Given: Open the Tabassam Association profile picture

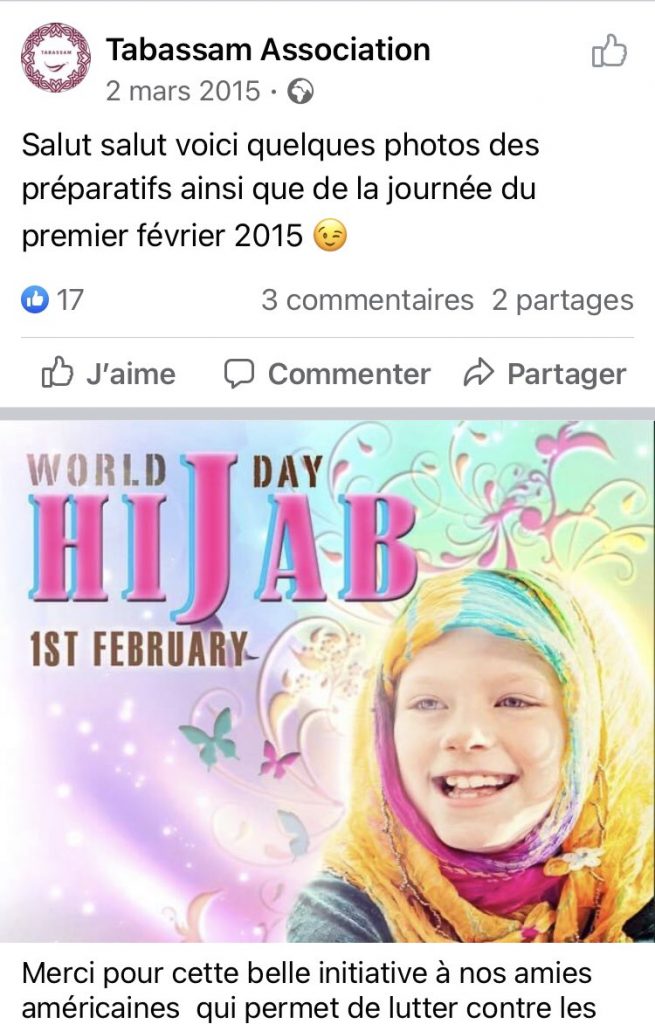Looking at the screenshot, I should click(56, 57).
